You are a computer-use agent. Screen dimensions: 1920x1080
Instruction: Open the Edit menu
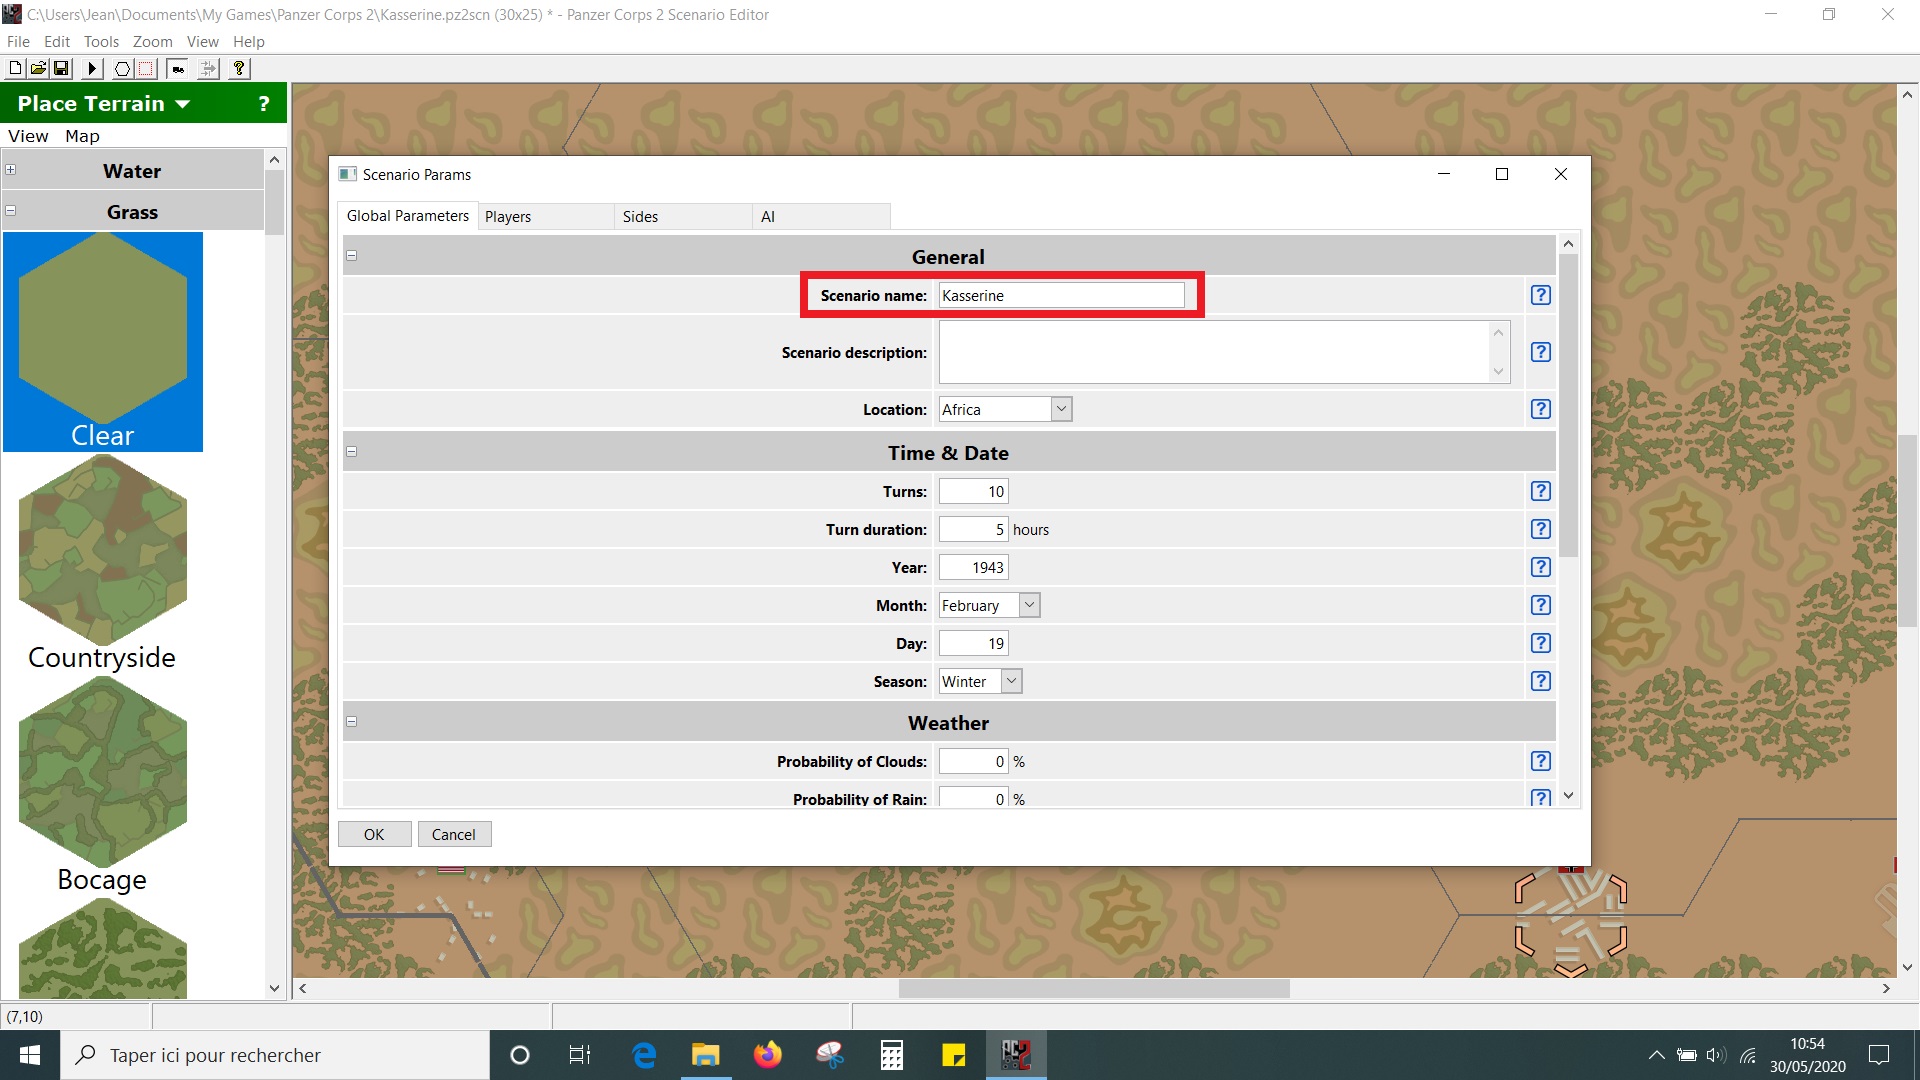(57, 42)
